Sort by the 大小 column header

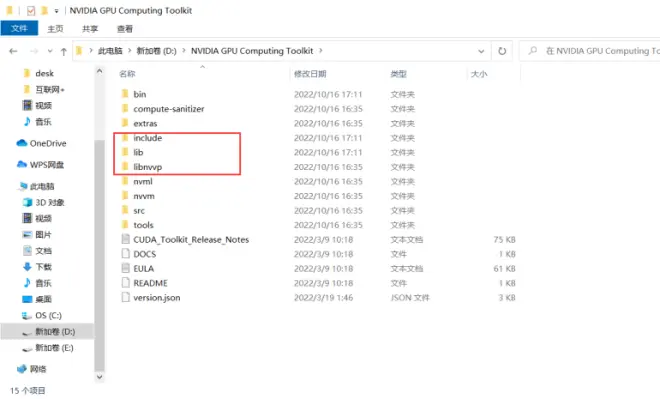click(479, 74)
